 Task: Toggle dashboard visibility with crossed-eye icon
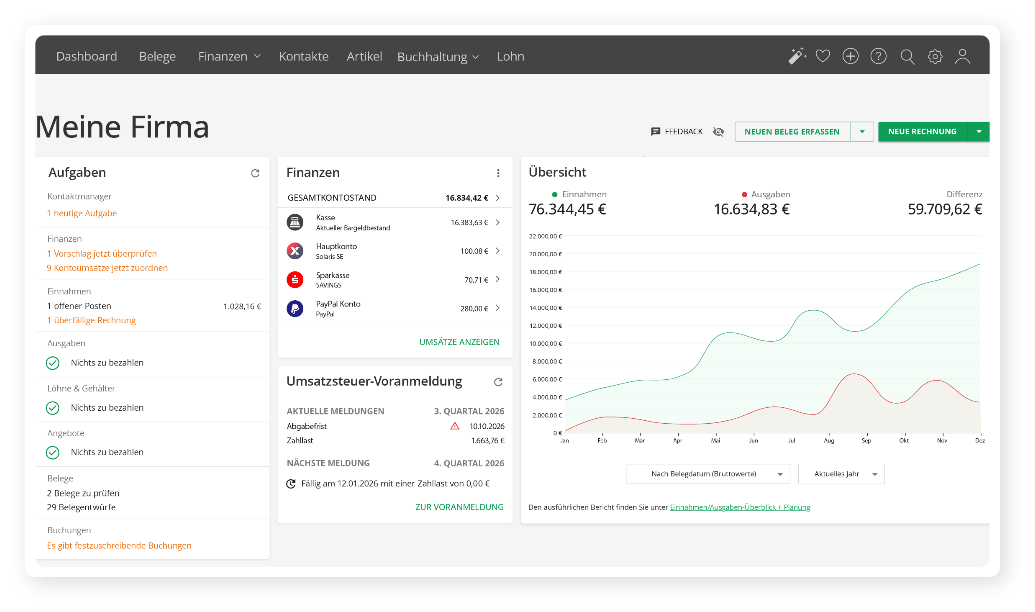718,132
